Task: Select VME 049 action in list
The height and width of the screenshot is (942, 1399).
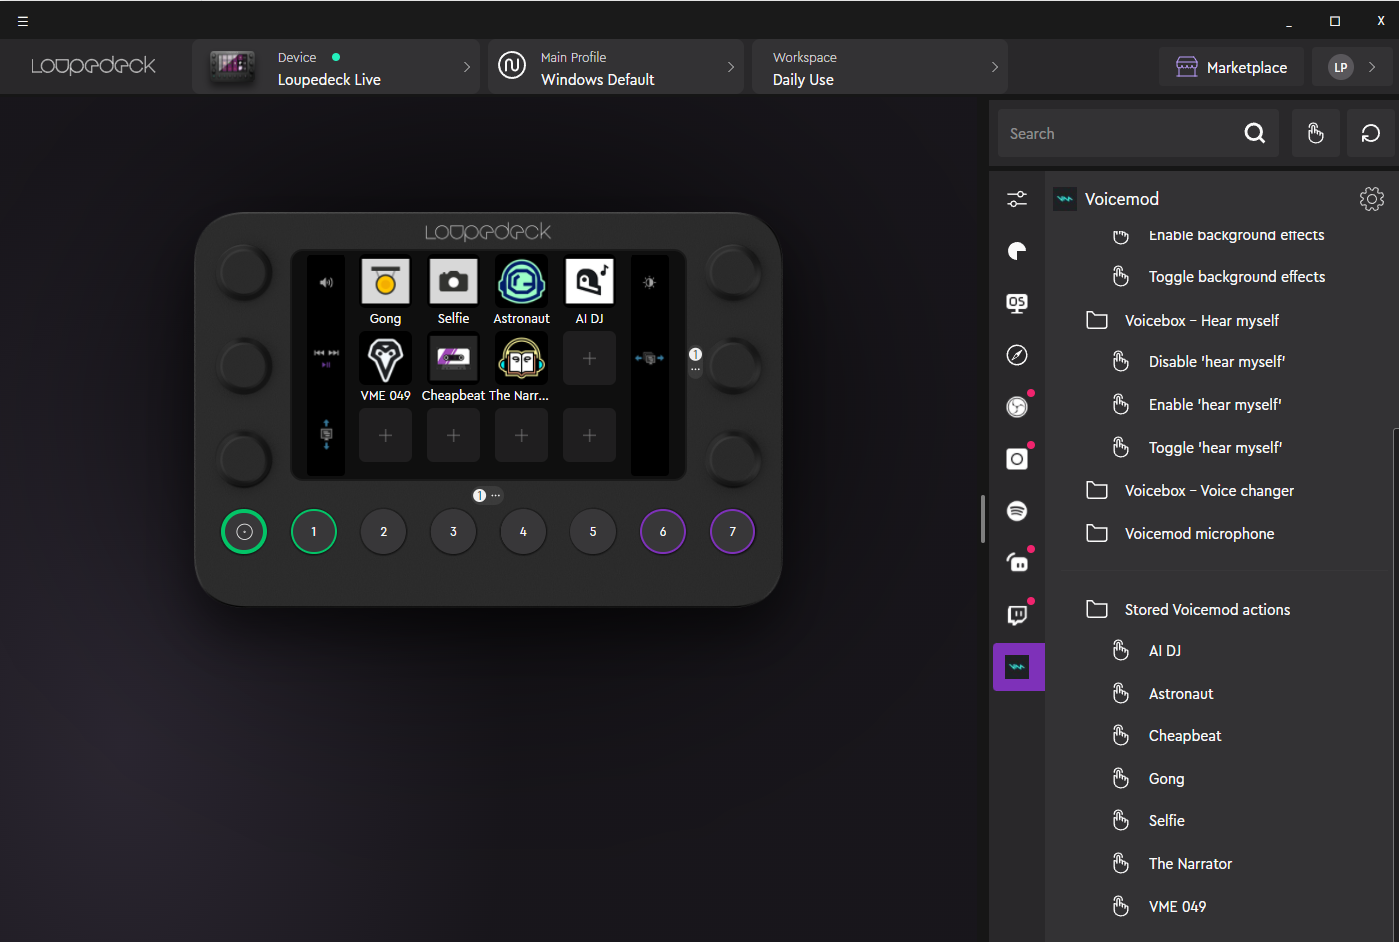Action: [x=1177, y=907]
